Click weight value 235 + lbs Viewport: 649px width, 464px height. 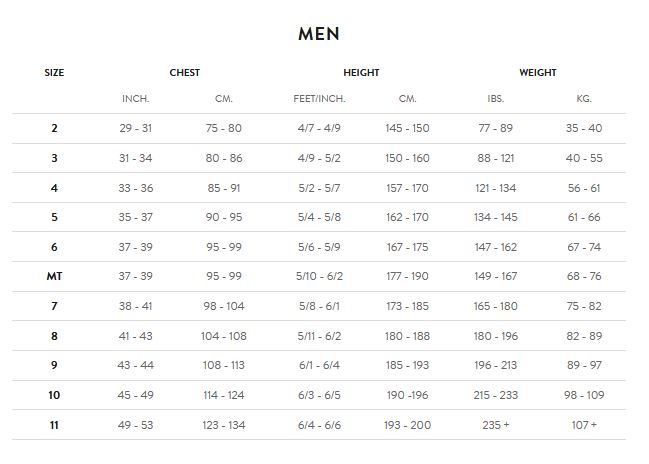(495, 425)
